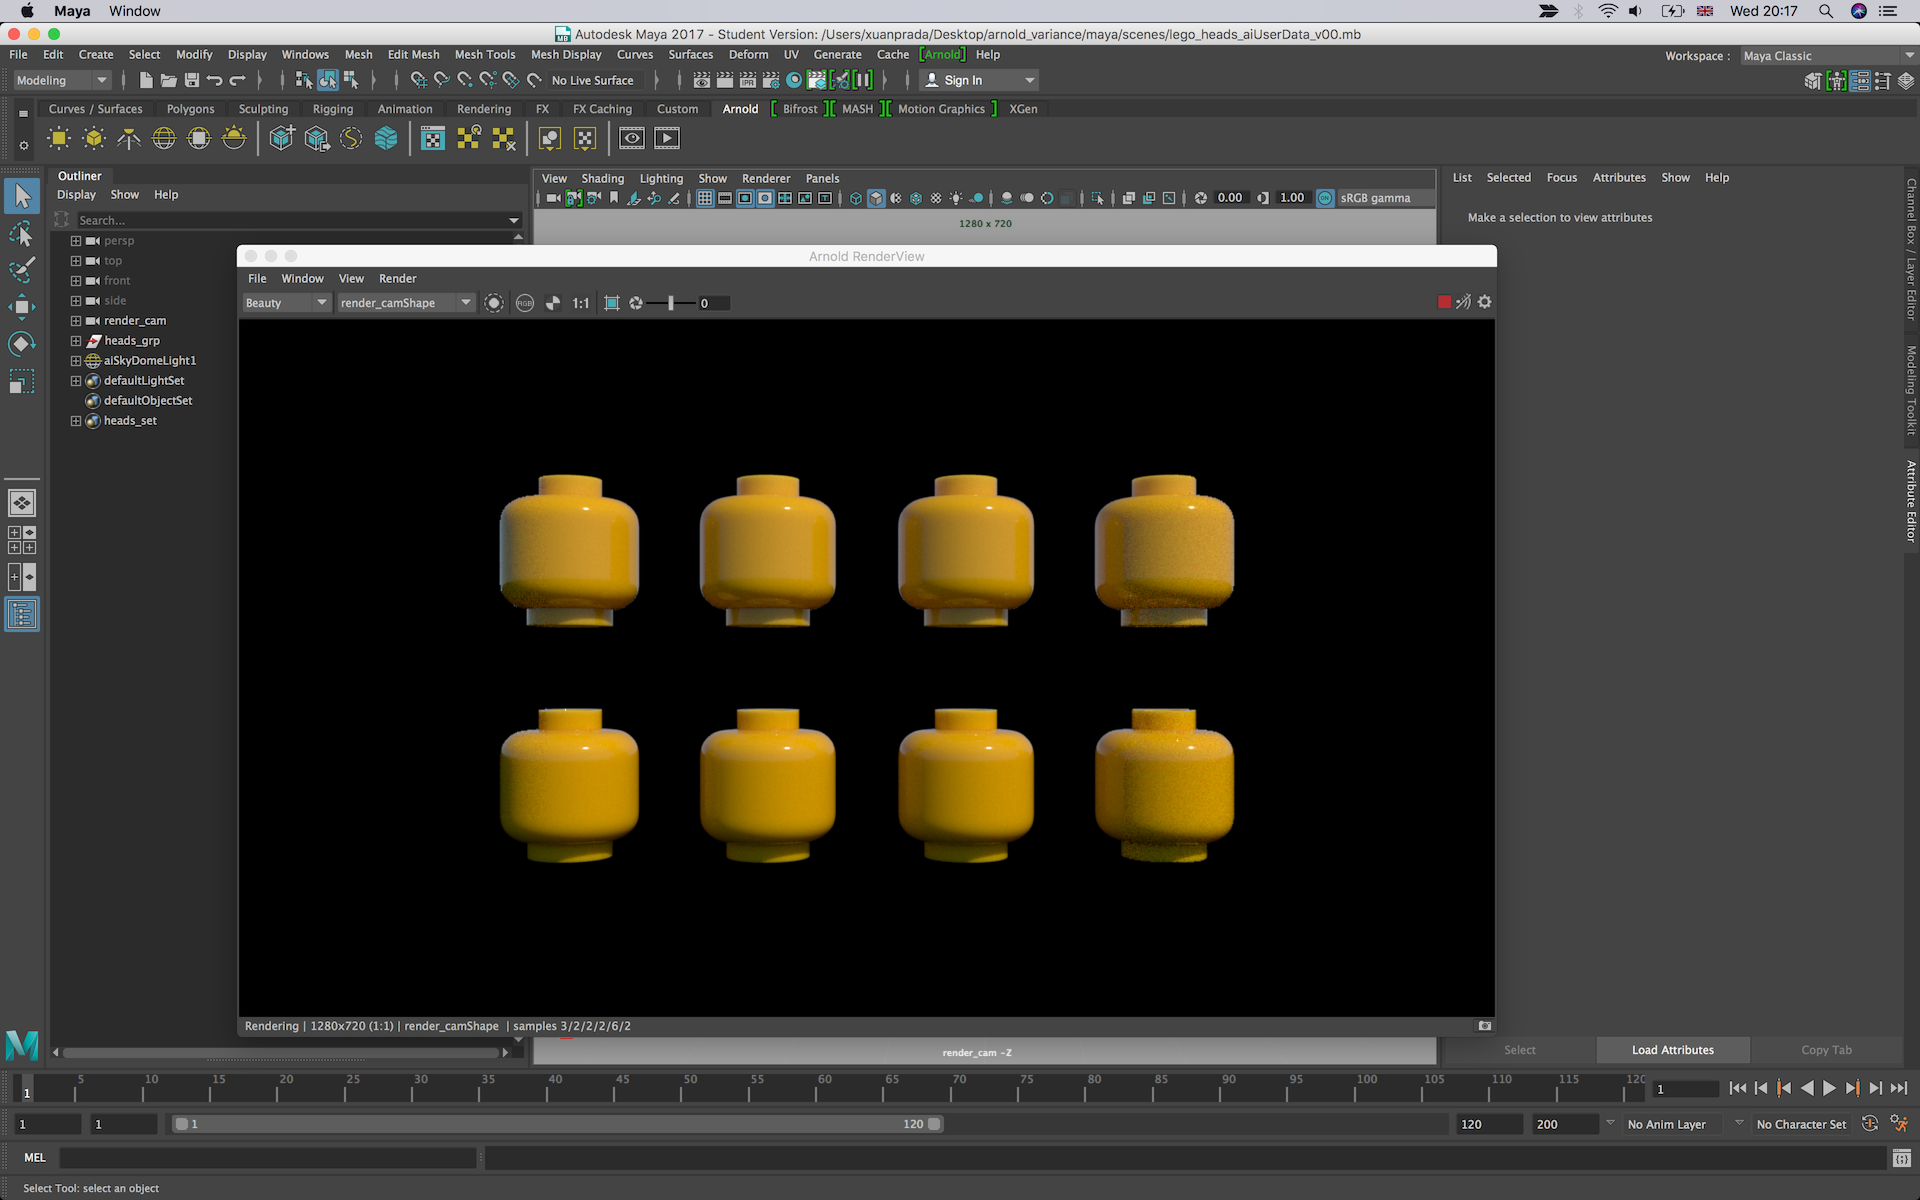Open Arnold RenderView eye shelf icon
This screenshot has height=1200, width=1920.
coord(632,138)
